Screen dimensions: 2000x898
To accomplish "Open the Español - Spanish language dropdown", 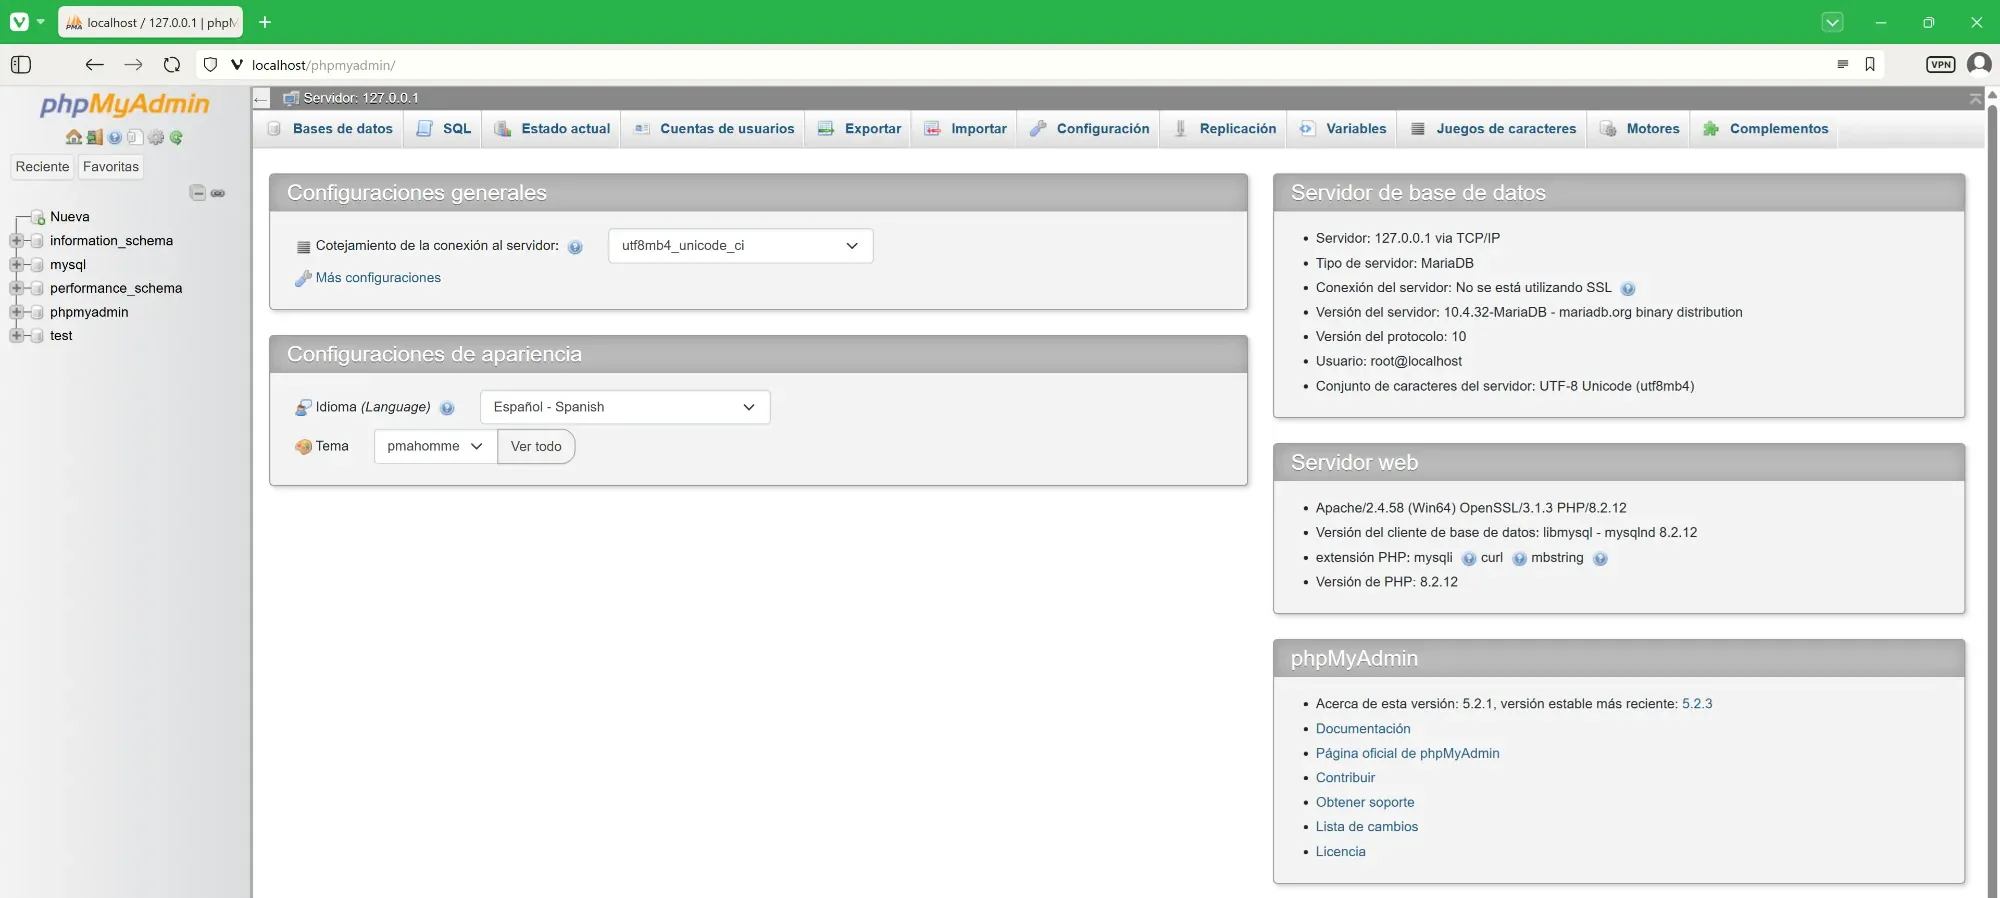I will tap(625, 407).
